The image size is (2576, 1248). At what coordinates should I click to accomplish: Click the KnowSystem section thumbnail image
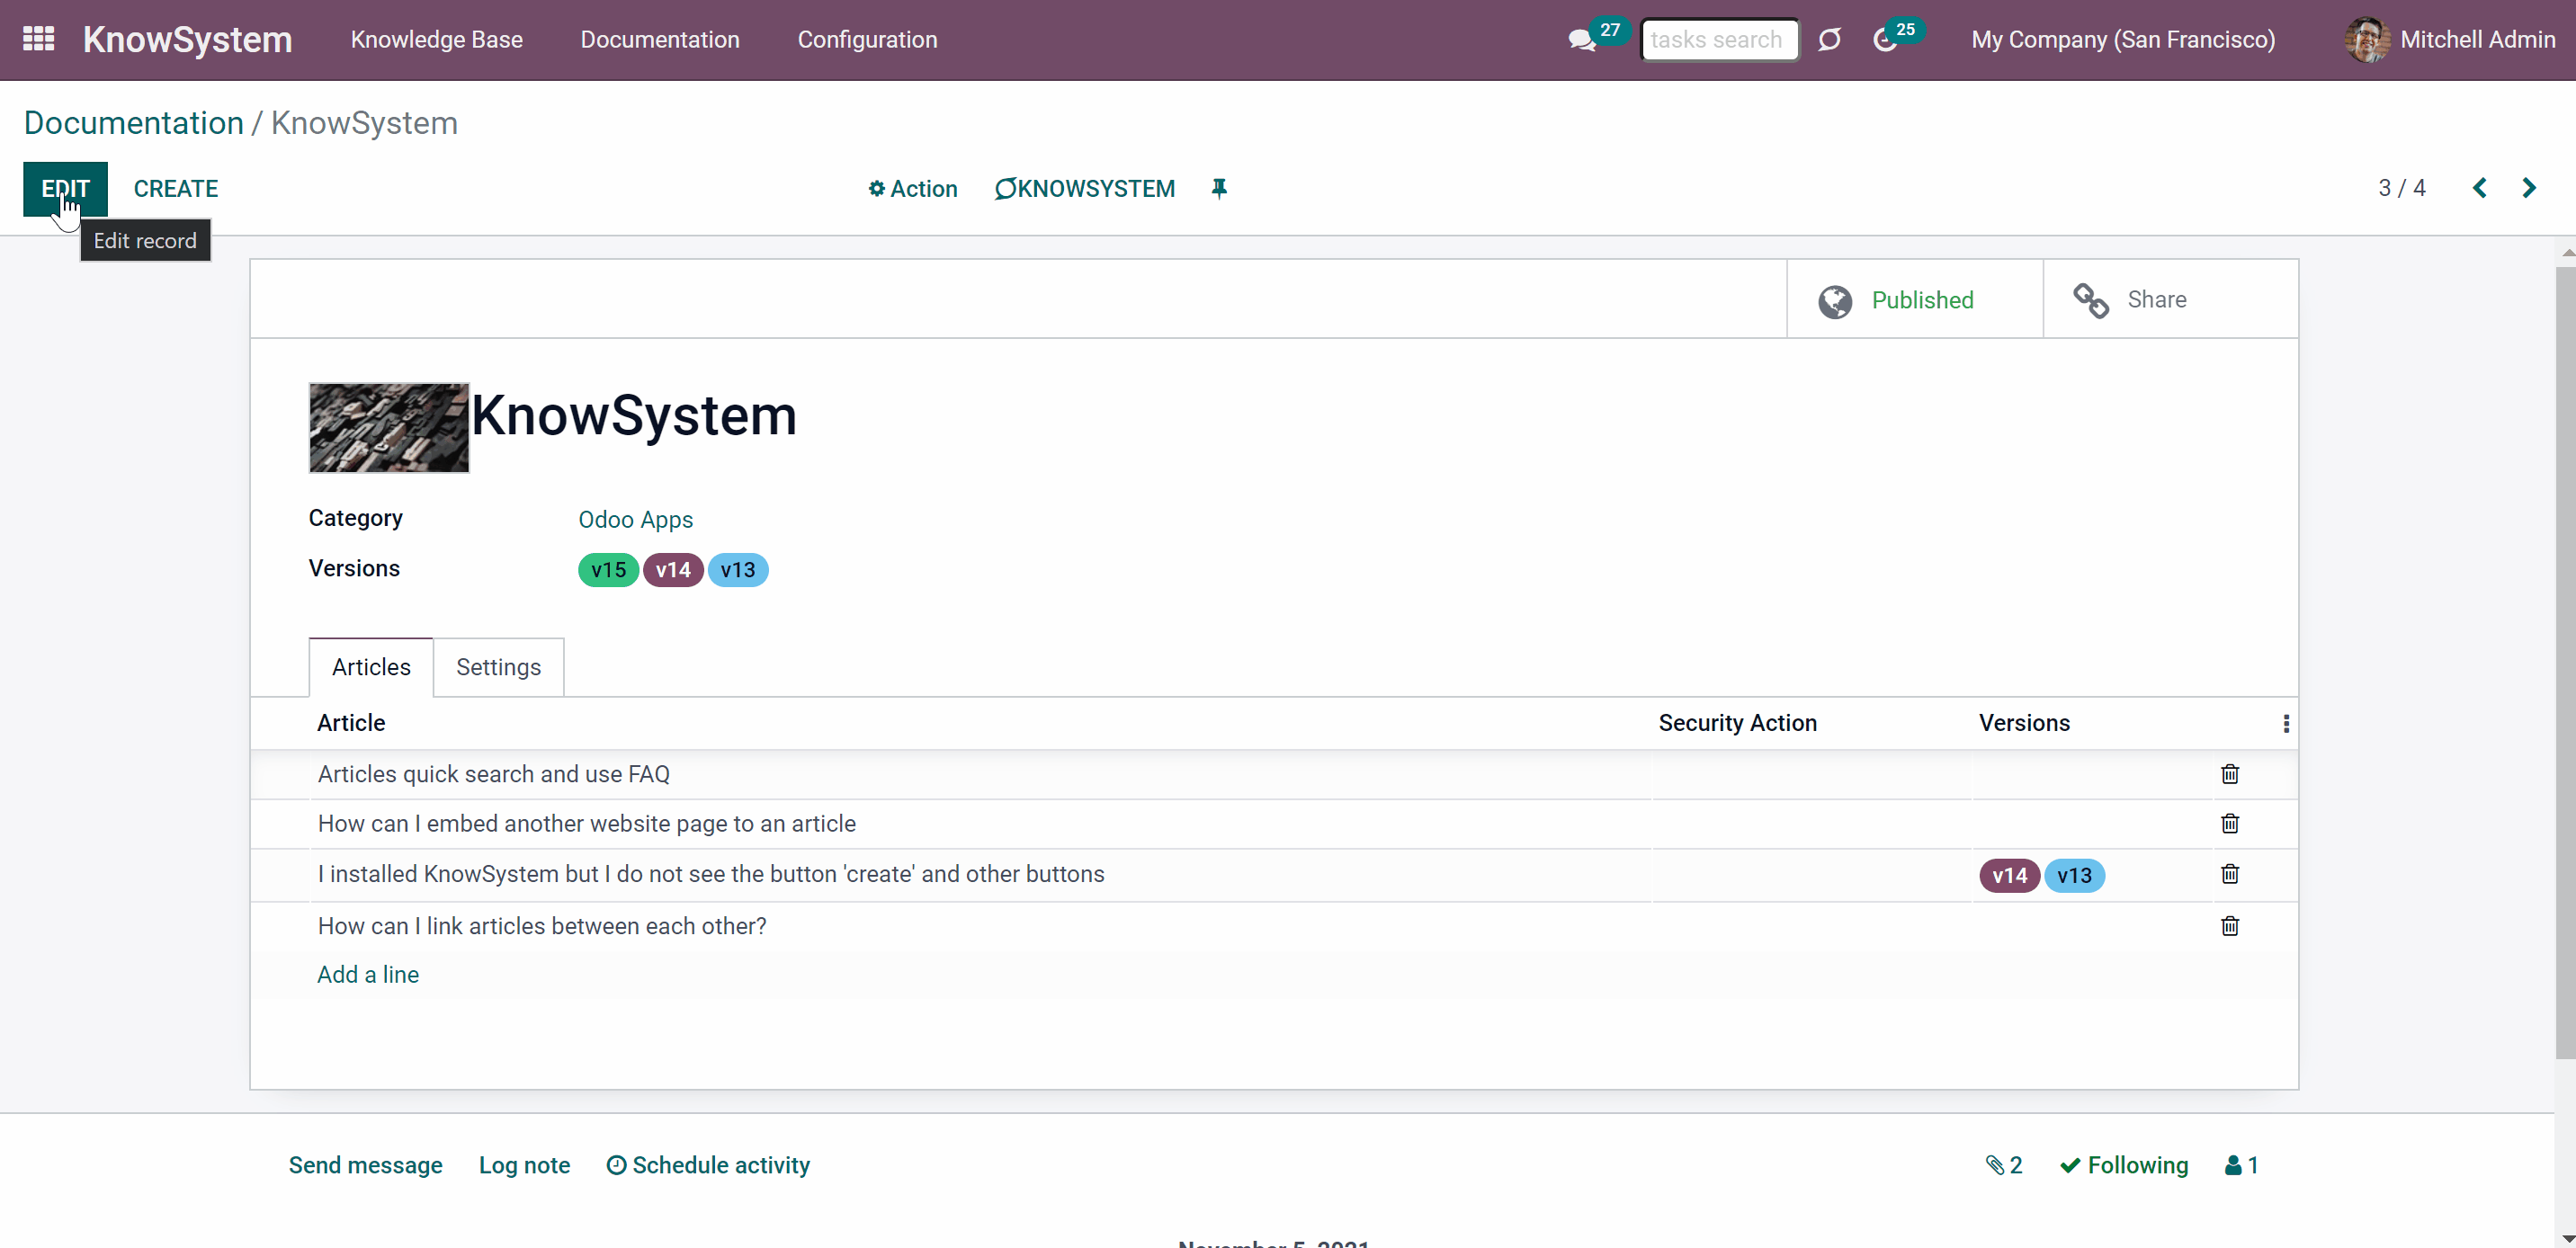click(388, 427)
